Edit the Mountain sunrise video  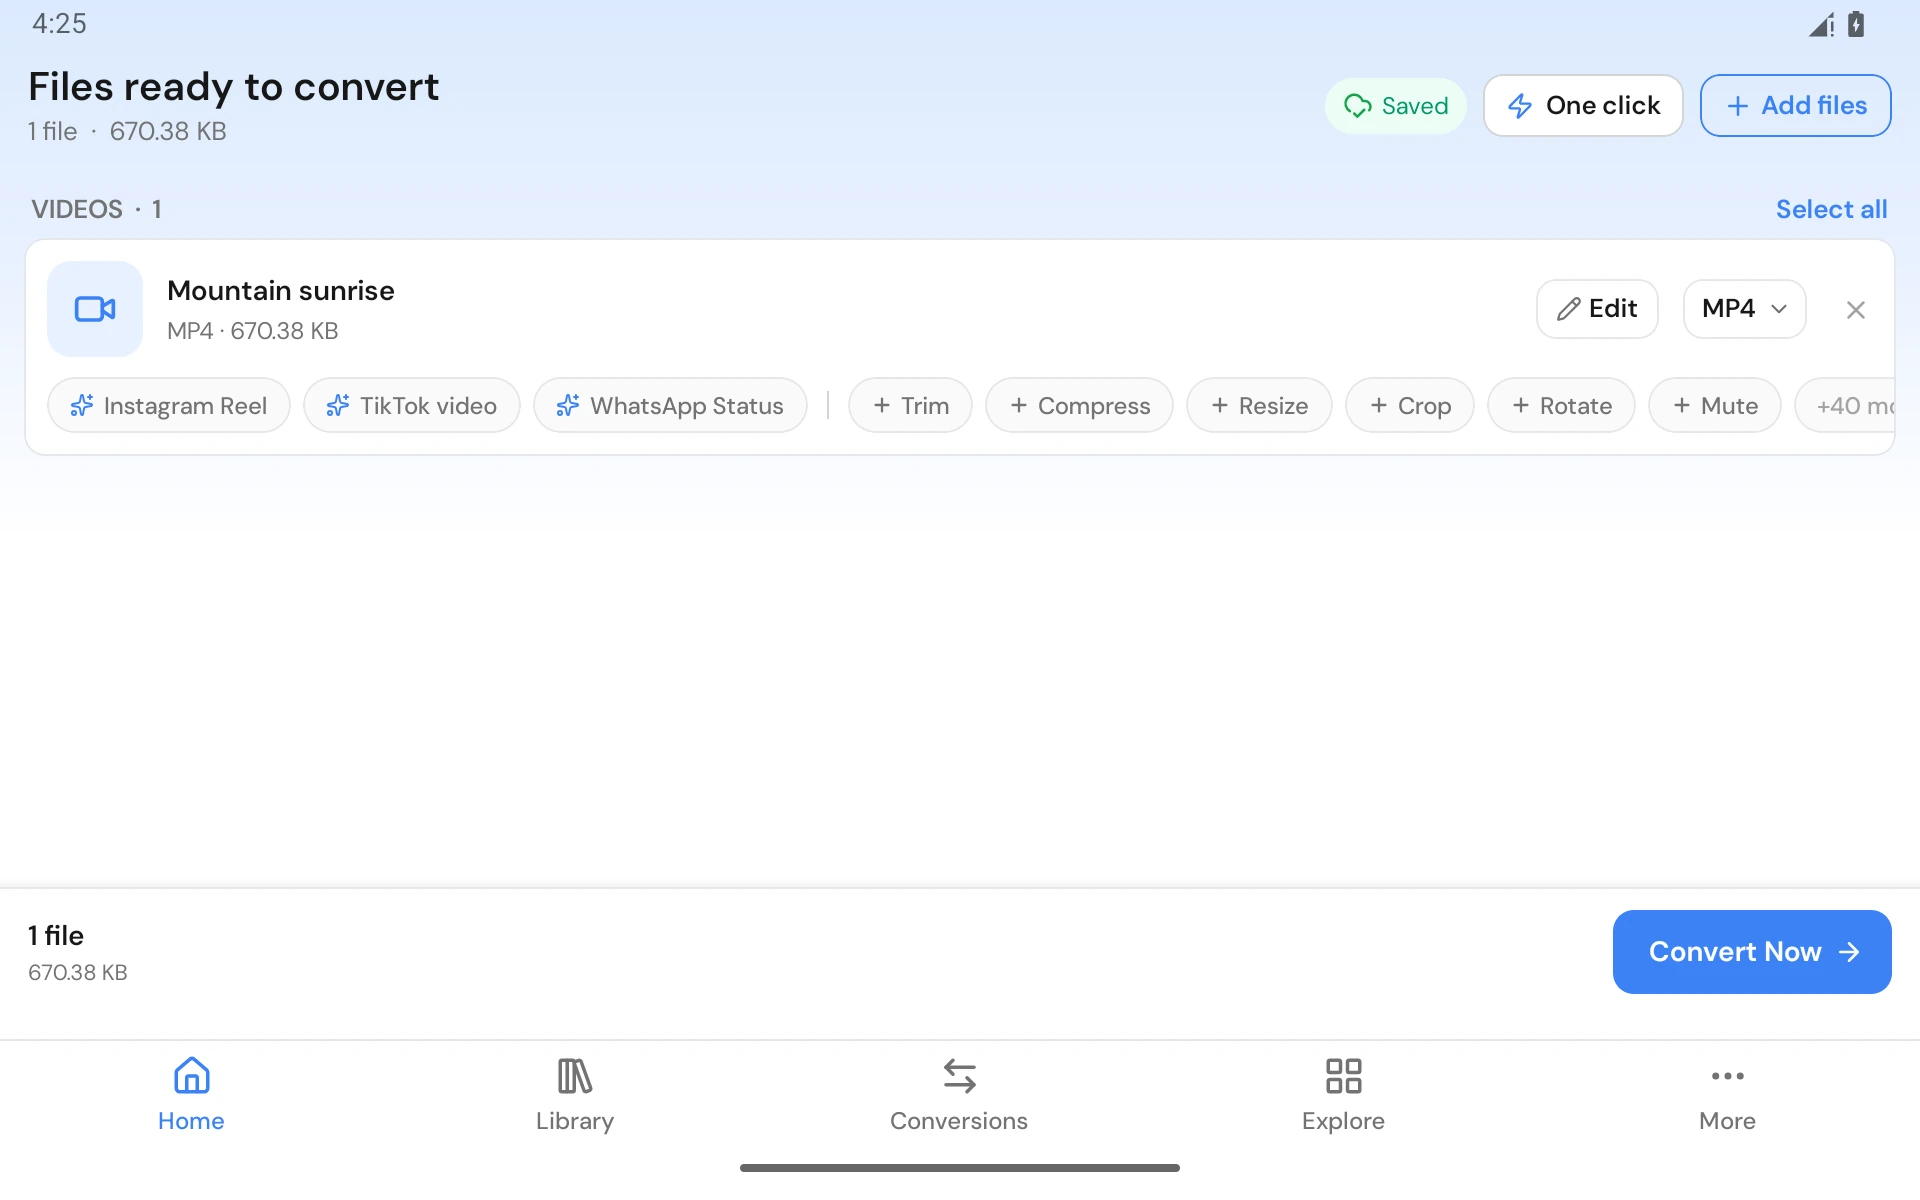1597,309
